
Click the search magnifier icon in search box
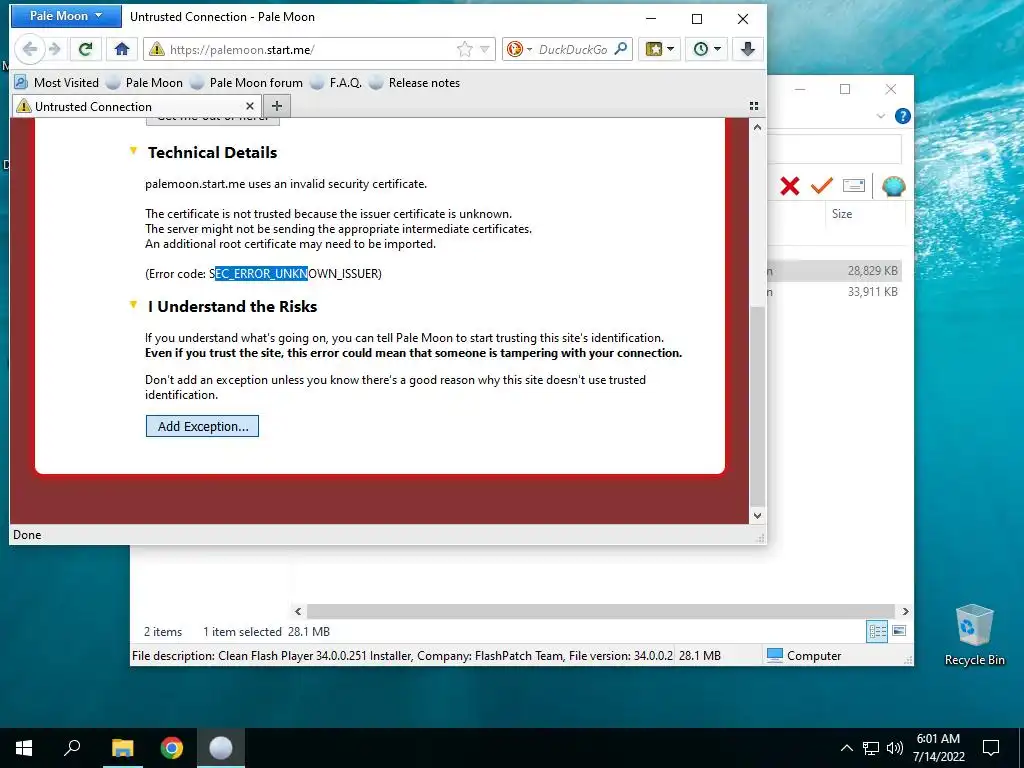[621, 49]
